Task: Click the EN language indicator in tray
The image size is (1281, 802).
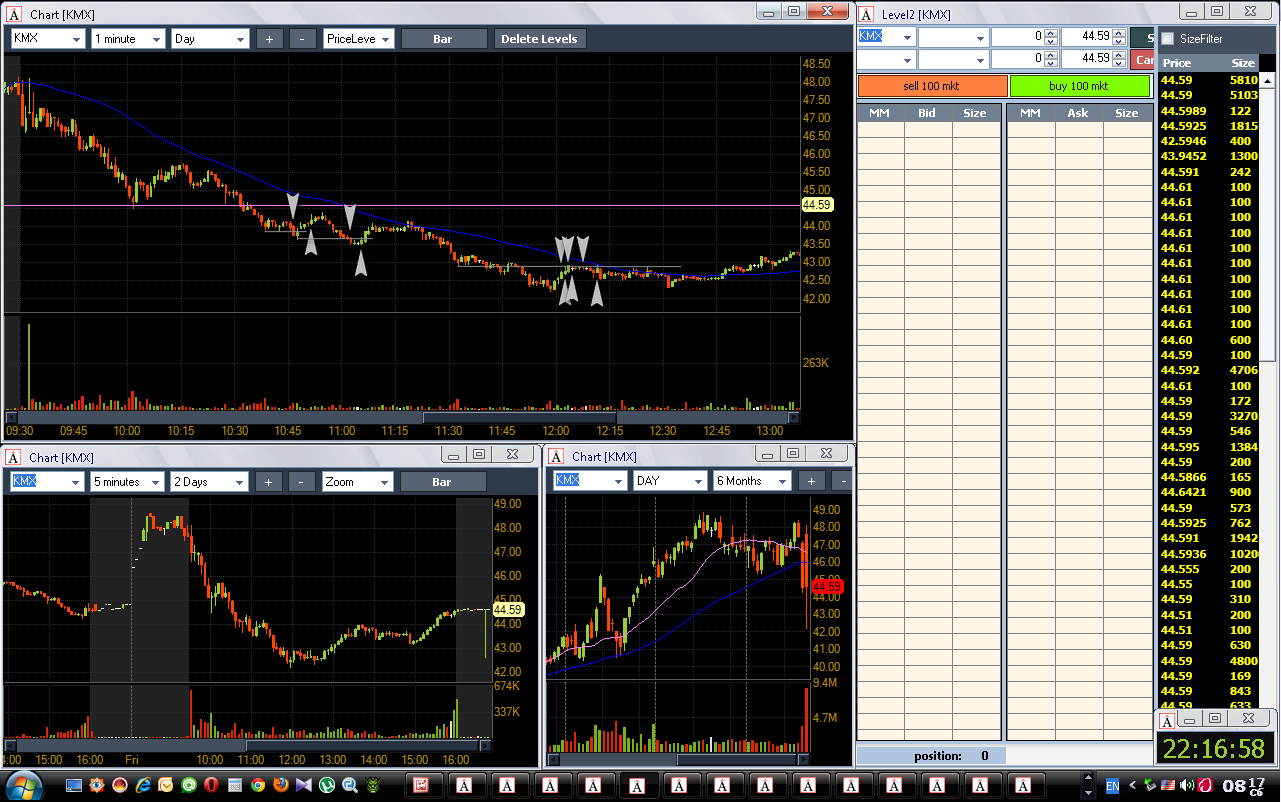Action: [x=1113, y=786]
